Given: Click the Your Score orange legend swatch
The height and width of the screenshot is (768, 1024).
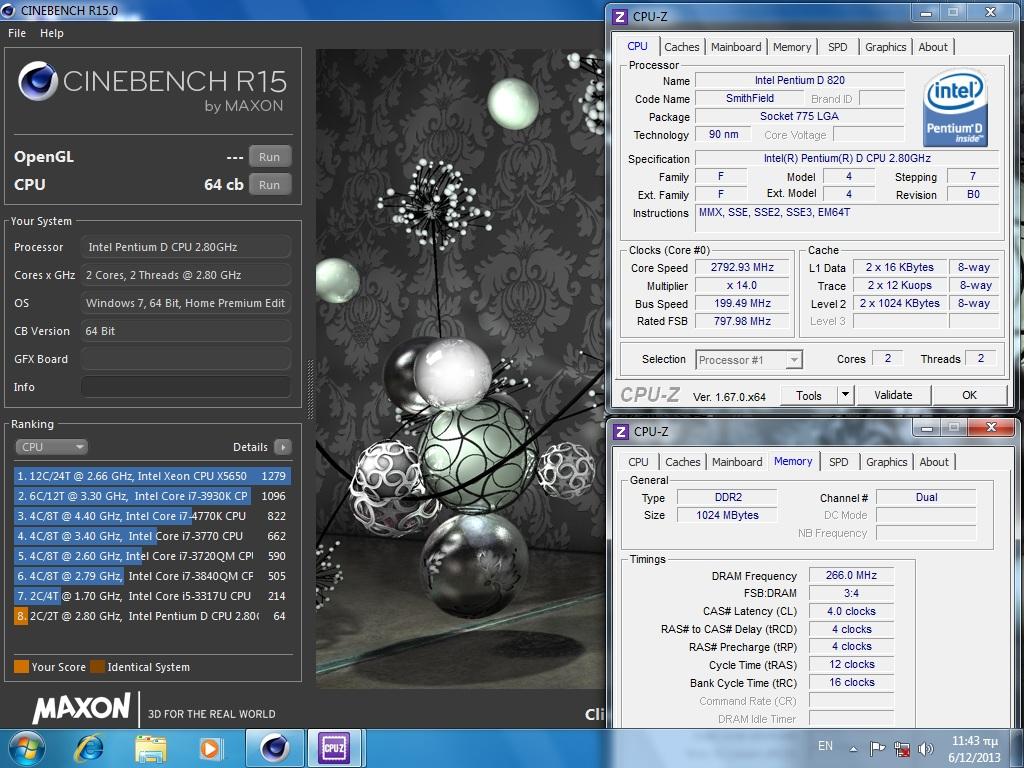Looking at the screenshot, I should (22, 667).
